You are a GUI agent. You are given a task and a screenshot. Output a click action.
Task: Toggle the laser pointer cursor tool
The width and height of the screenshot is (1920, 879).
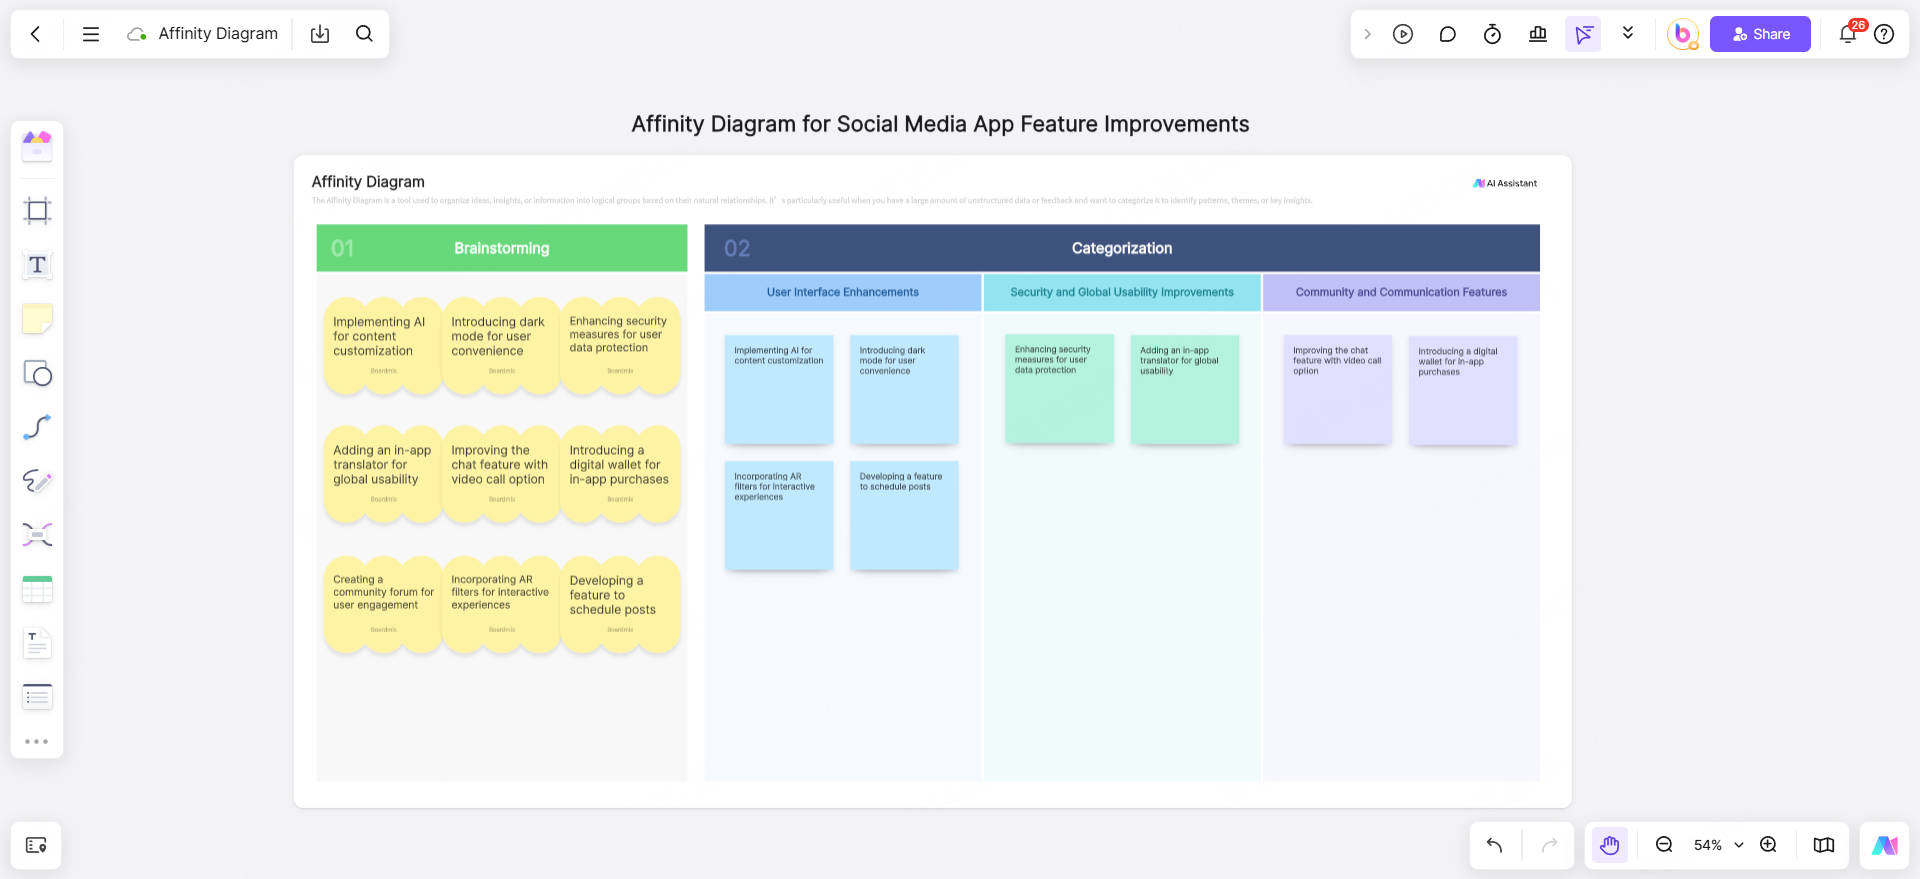point(1583,34)
